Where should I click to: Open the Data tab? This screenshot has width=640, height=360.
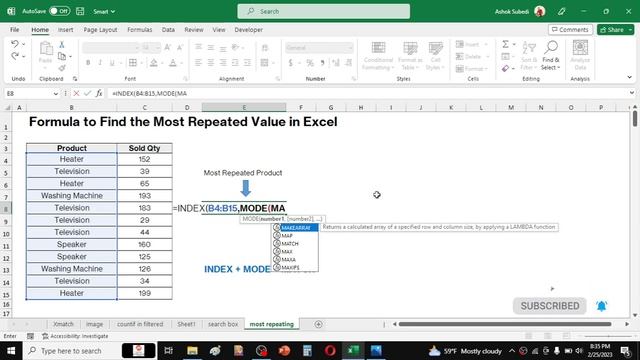tap(168, 30)
